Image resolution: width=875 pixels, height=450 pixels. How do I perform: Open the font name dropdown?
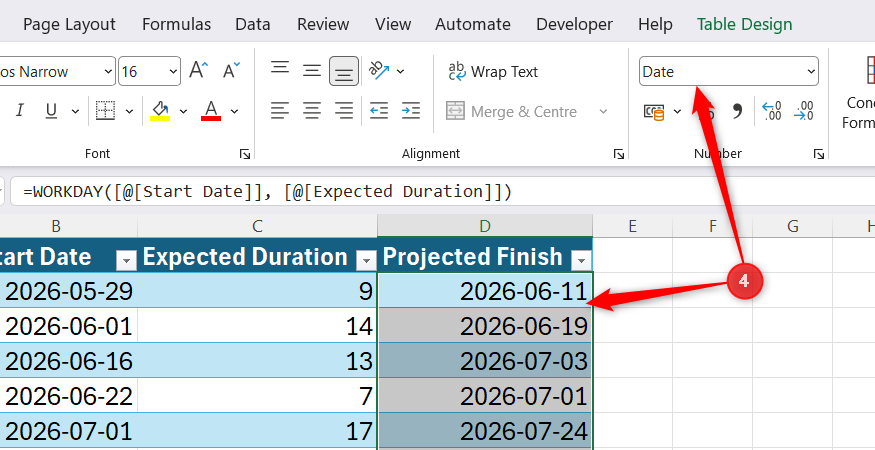click(108, 71)
